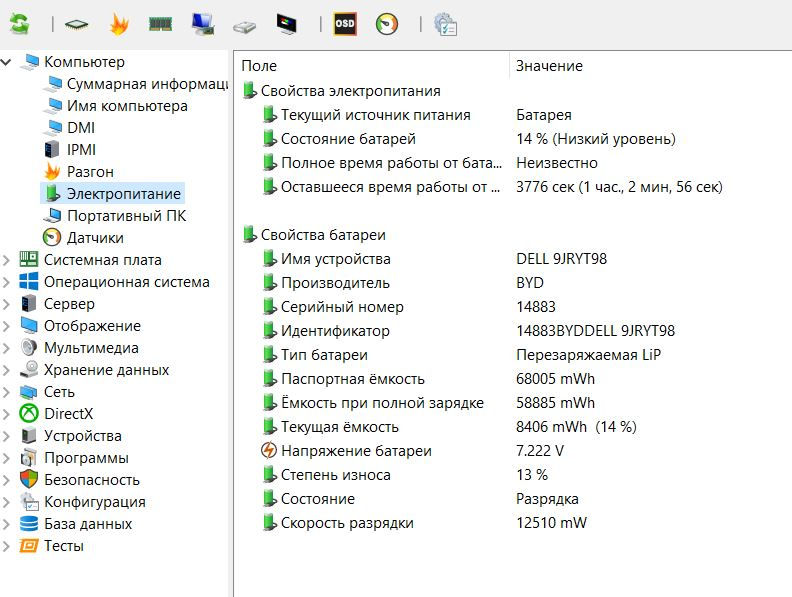Click the green Refresh arrows toolbar icon
Image resolution: width=792 pixels, height=597 pixels.
click(20, 24)
